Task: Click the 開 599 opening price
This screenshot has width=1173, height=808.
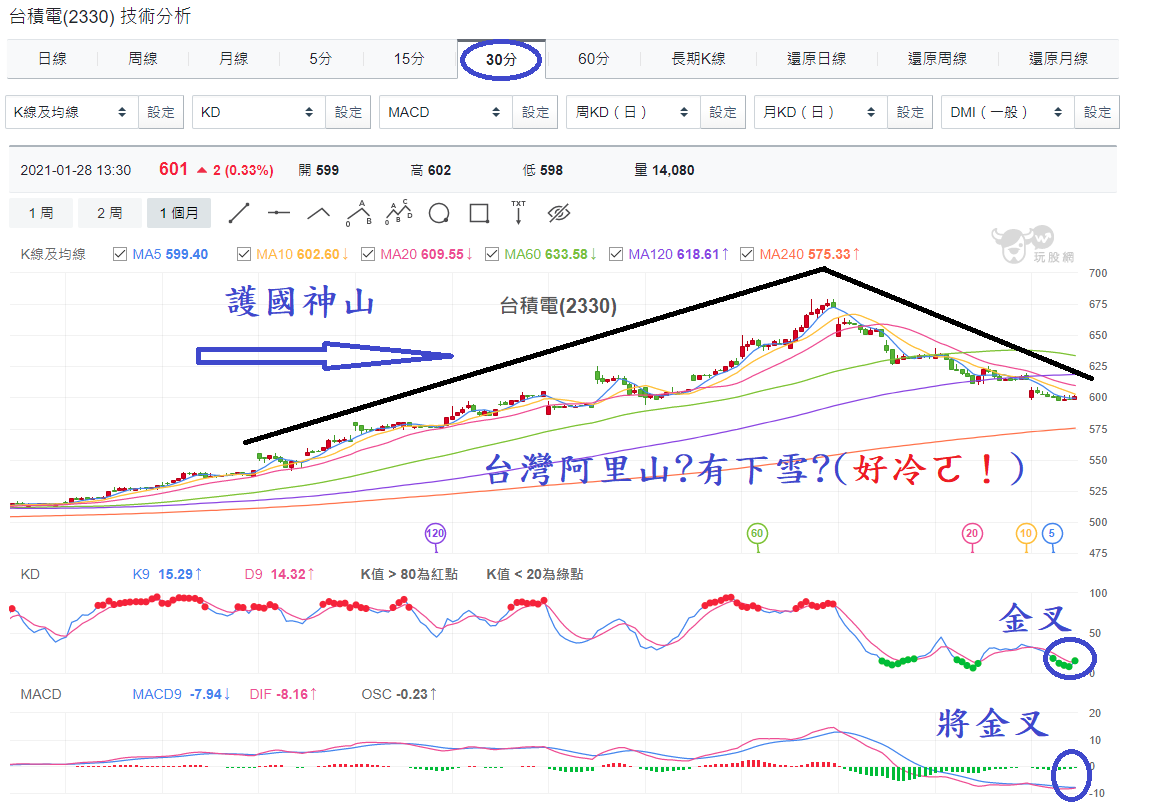Action: 319,171
